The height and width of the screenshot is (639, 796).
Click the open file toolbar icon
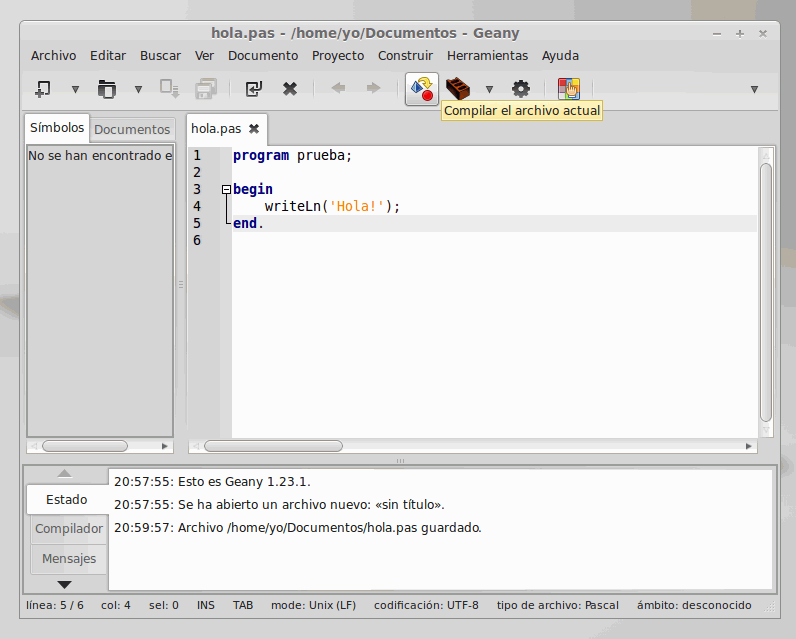click(106, 89)
